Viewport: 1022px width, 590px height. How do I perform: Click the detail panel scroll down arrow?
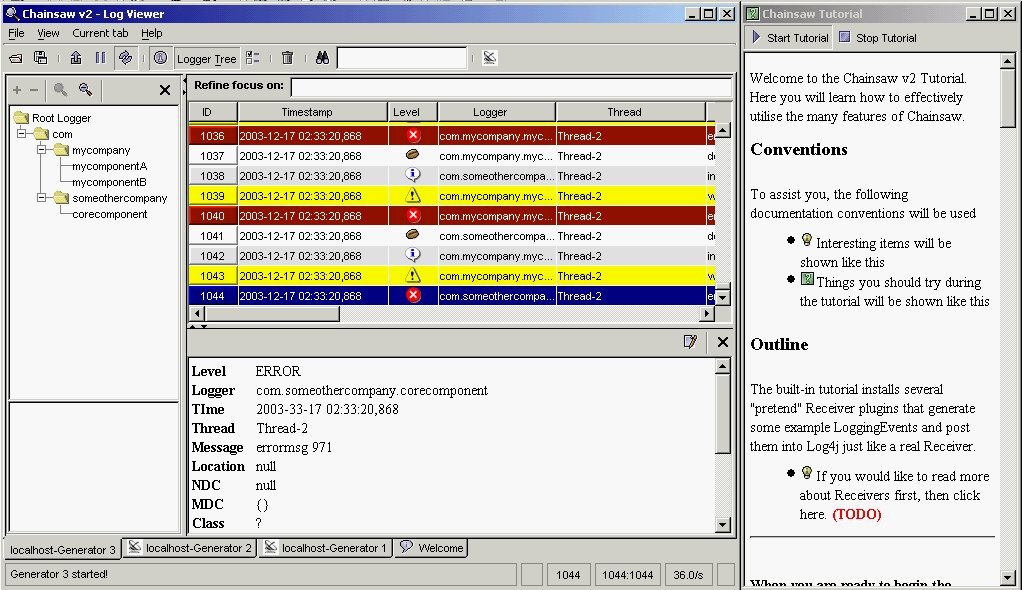tap(723, 524)
